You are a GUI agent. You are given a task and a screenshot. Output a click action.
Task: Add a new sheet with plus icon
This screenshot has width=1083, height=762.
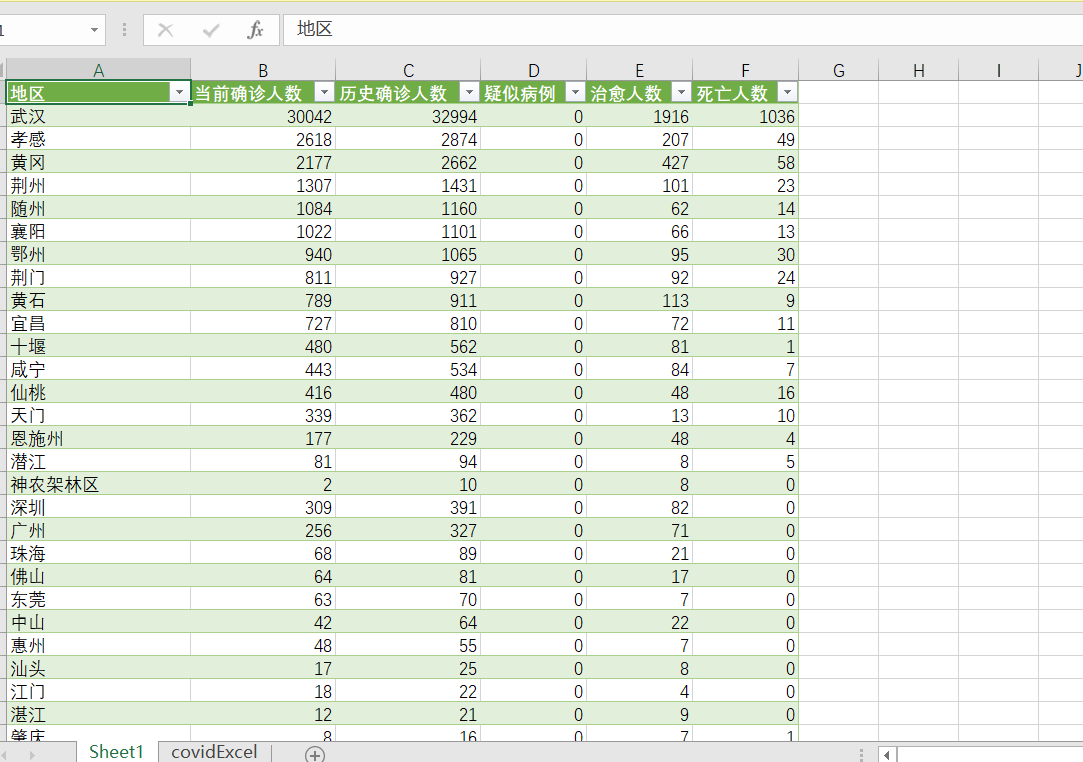[315, 754]
